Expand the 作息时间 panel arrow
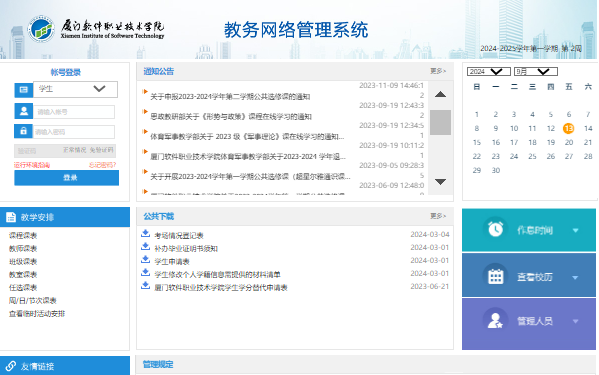The width and height of the screenshot is (599, 375). coord(575,230)
